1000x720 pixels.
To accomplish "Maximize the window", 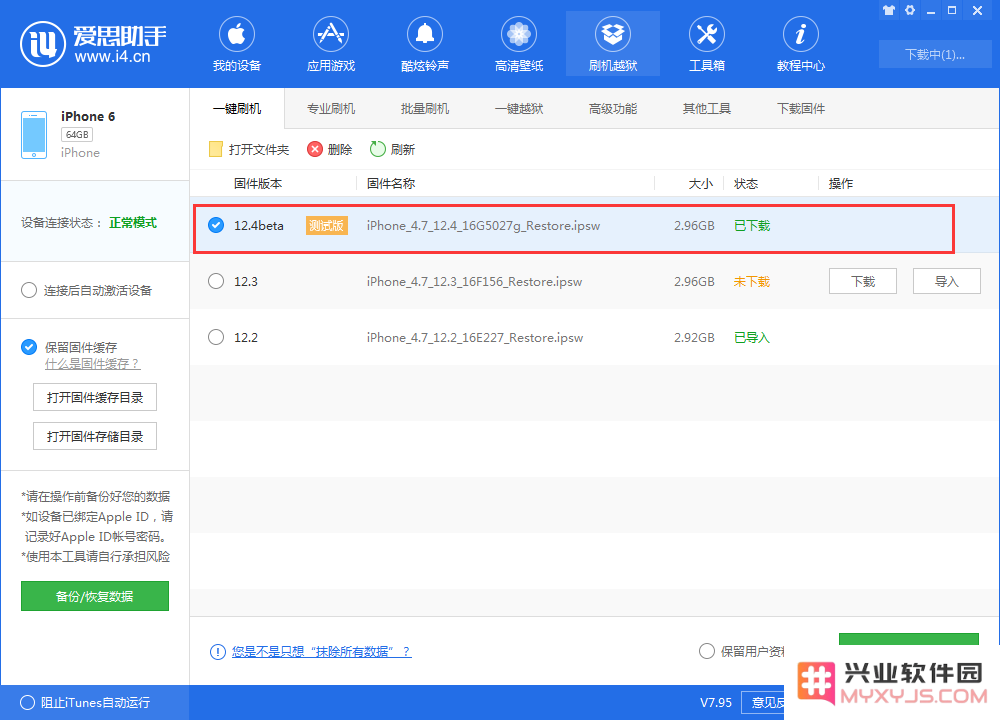I will pos(952,10).
